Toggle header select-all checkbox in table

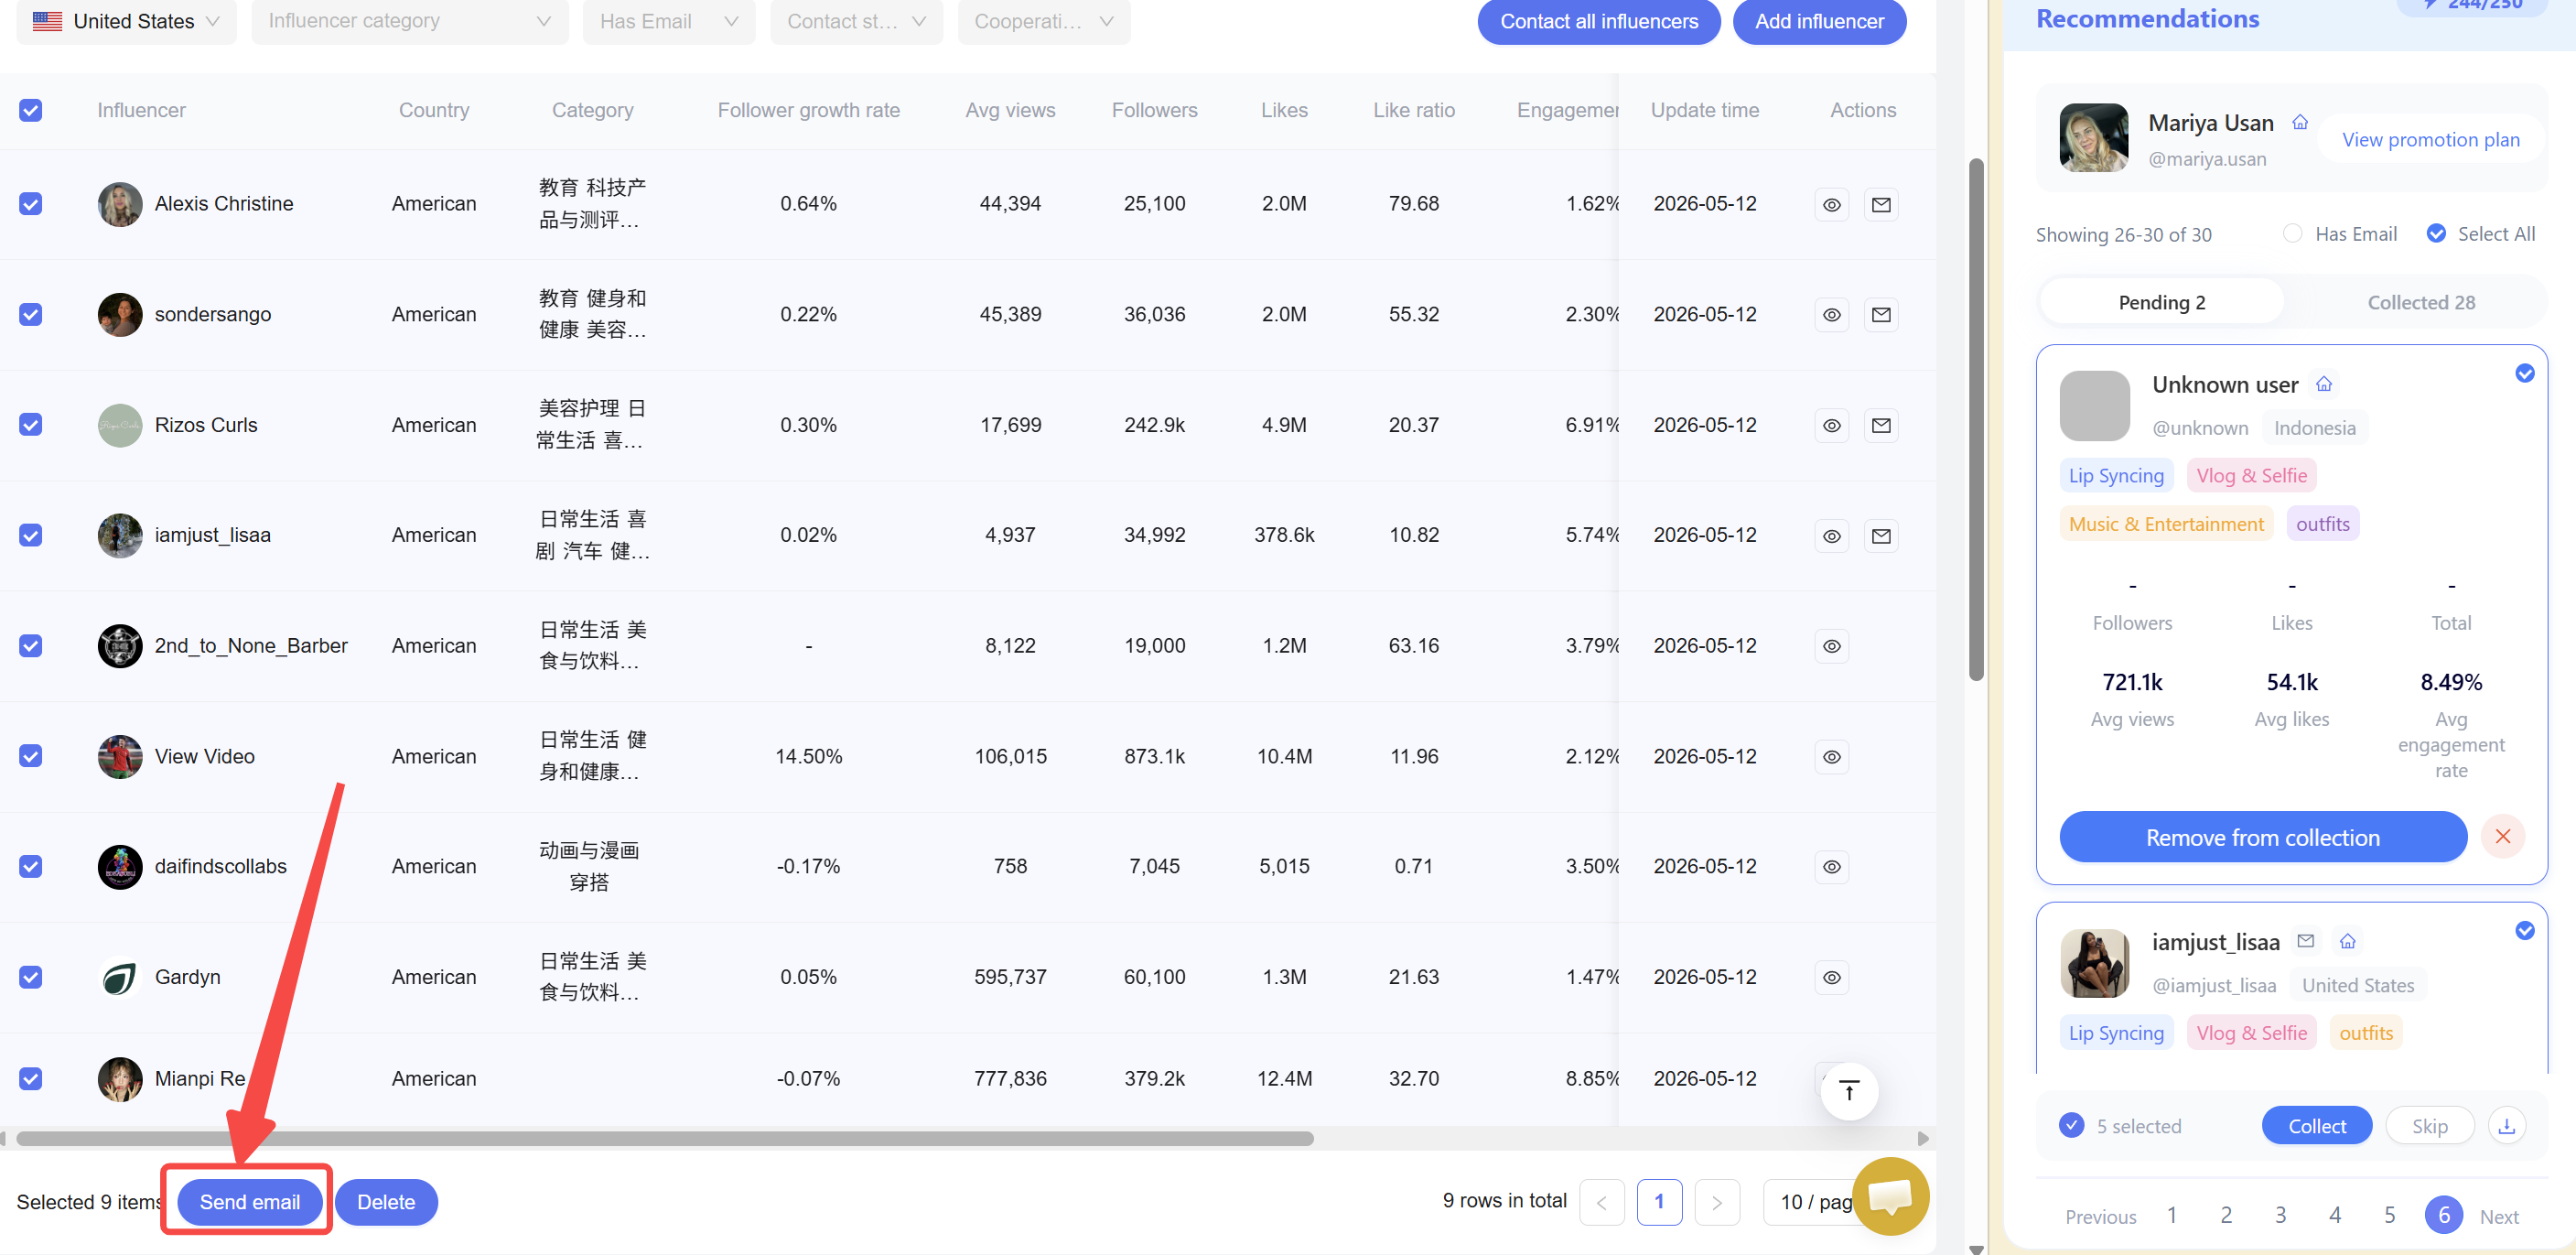[x=31, y=110]
